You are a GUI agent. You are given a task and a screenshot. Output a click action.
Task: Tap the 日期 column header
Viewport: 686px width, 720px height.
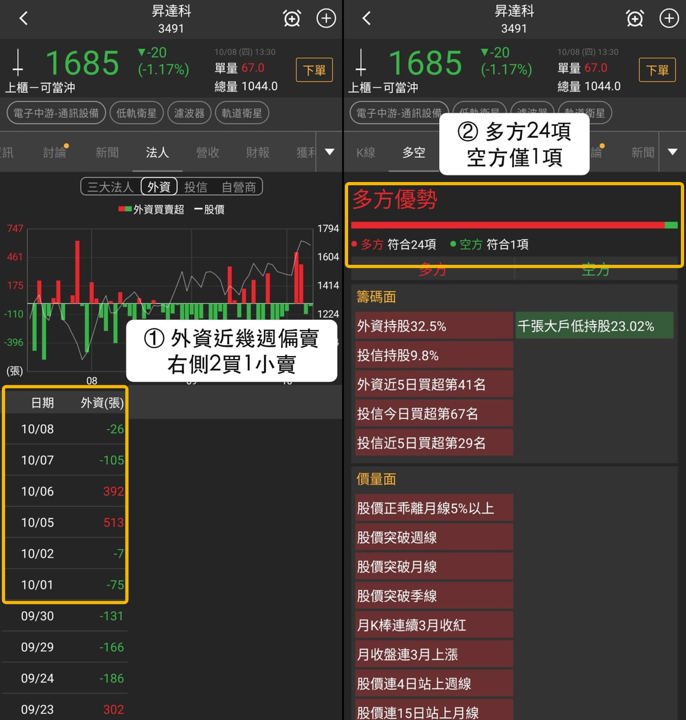(x=42, y=403)
